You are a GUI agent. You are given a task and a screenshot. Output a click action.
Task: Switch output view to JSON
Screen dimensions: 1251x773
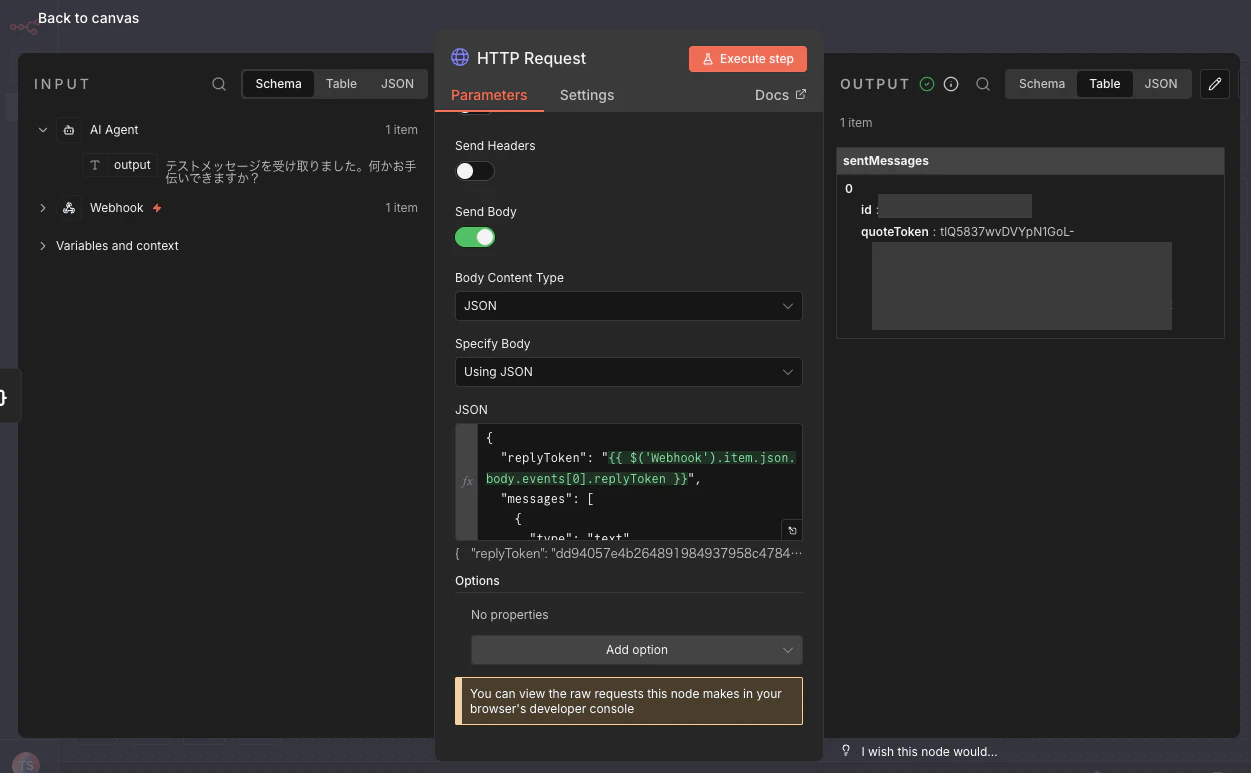(1161, 84)
